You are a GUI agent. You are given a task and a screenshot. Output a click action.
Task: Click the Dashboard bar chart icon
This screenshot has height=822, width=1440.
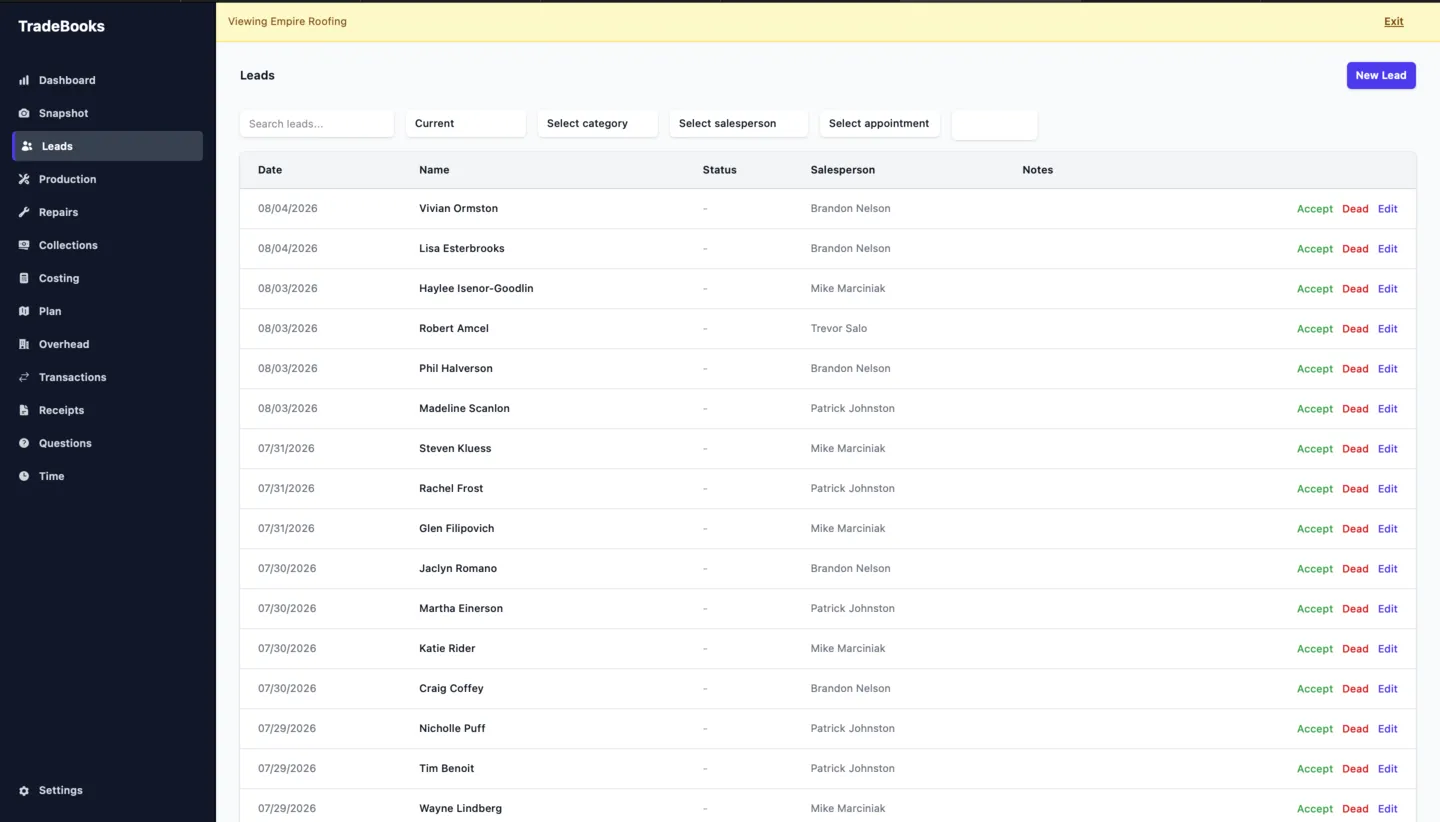click(x=24, y=80)
